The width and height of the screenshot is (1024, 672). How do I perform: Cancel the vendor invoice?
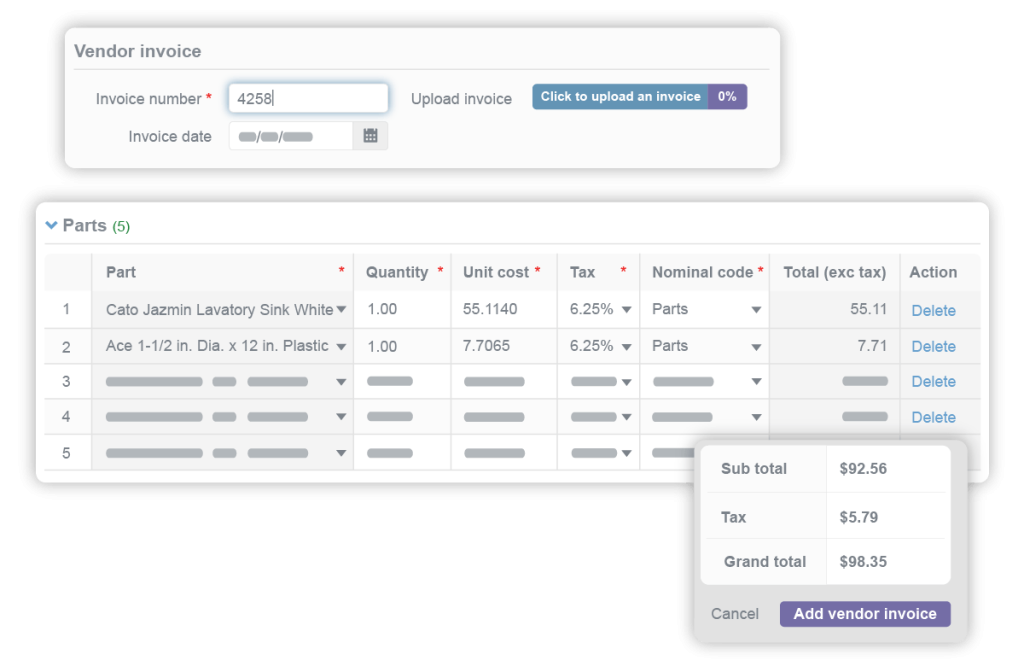point(735,614)
